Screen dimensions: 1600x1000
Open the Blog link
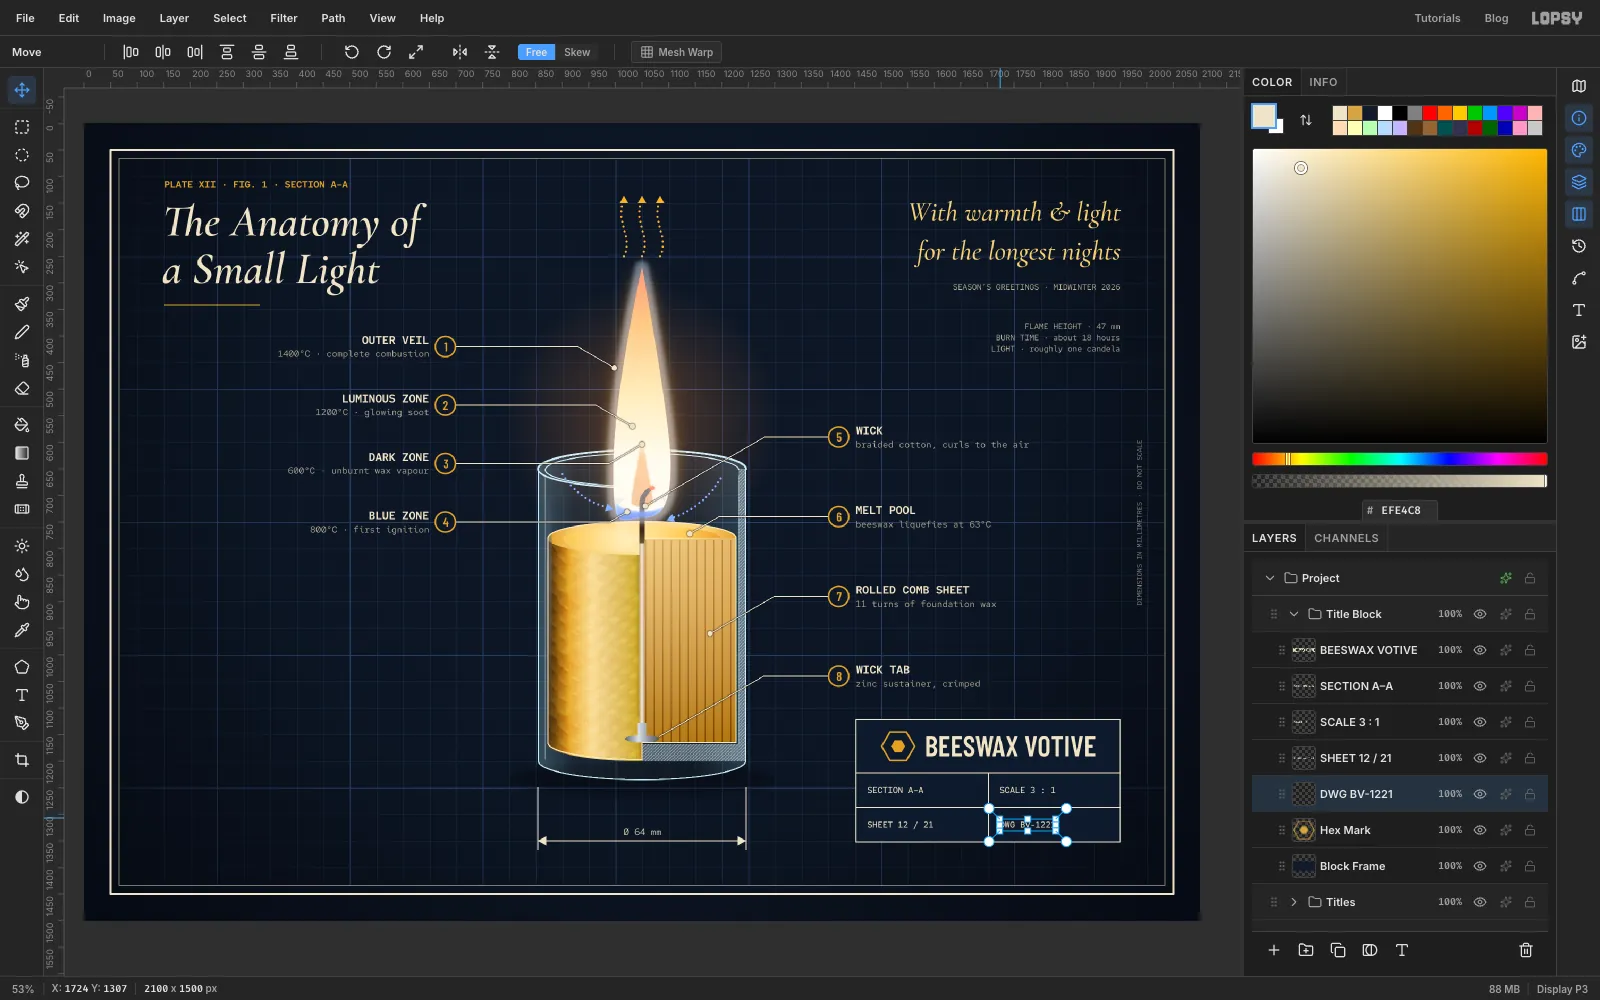click(x=1496, y=18)
